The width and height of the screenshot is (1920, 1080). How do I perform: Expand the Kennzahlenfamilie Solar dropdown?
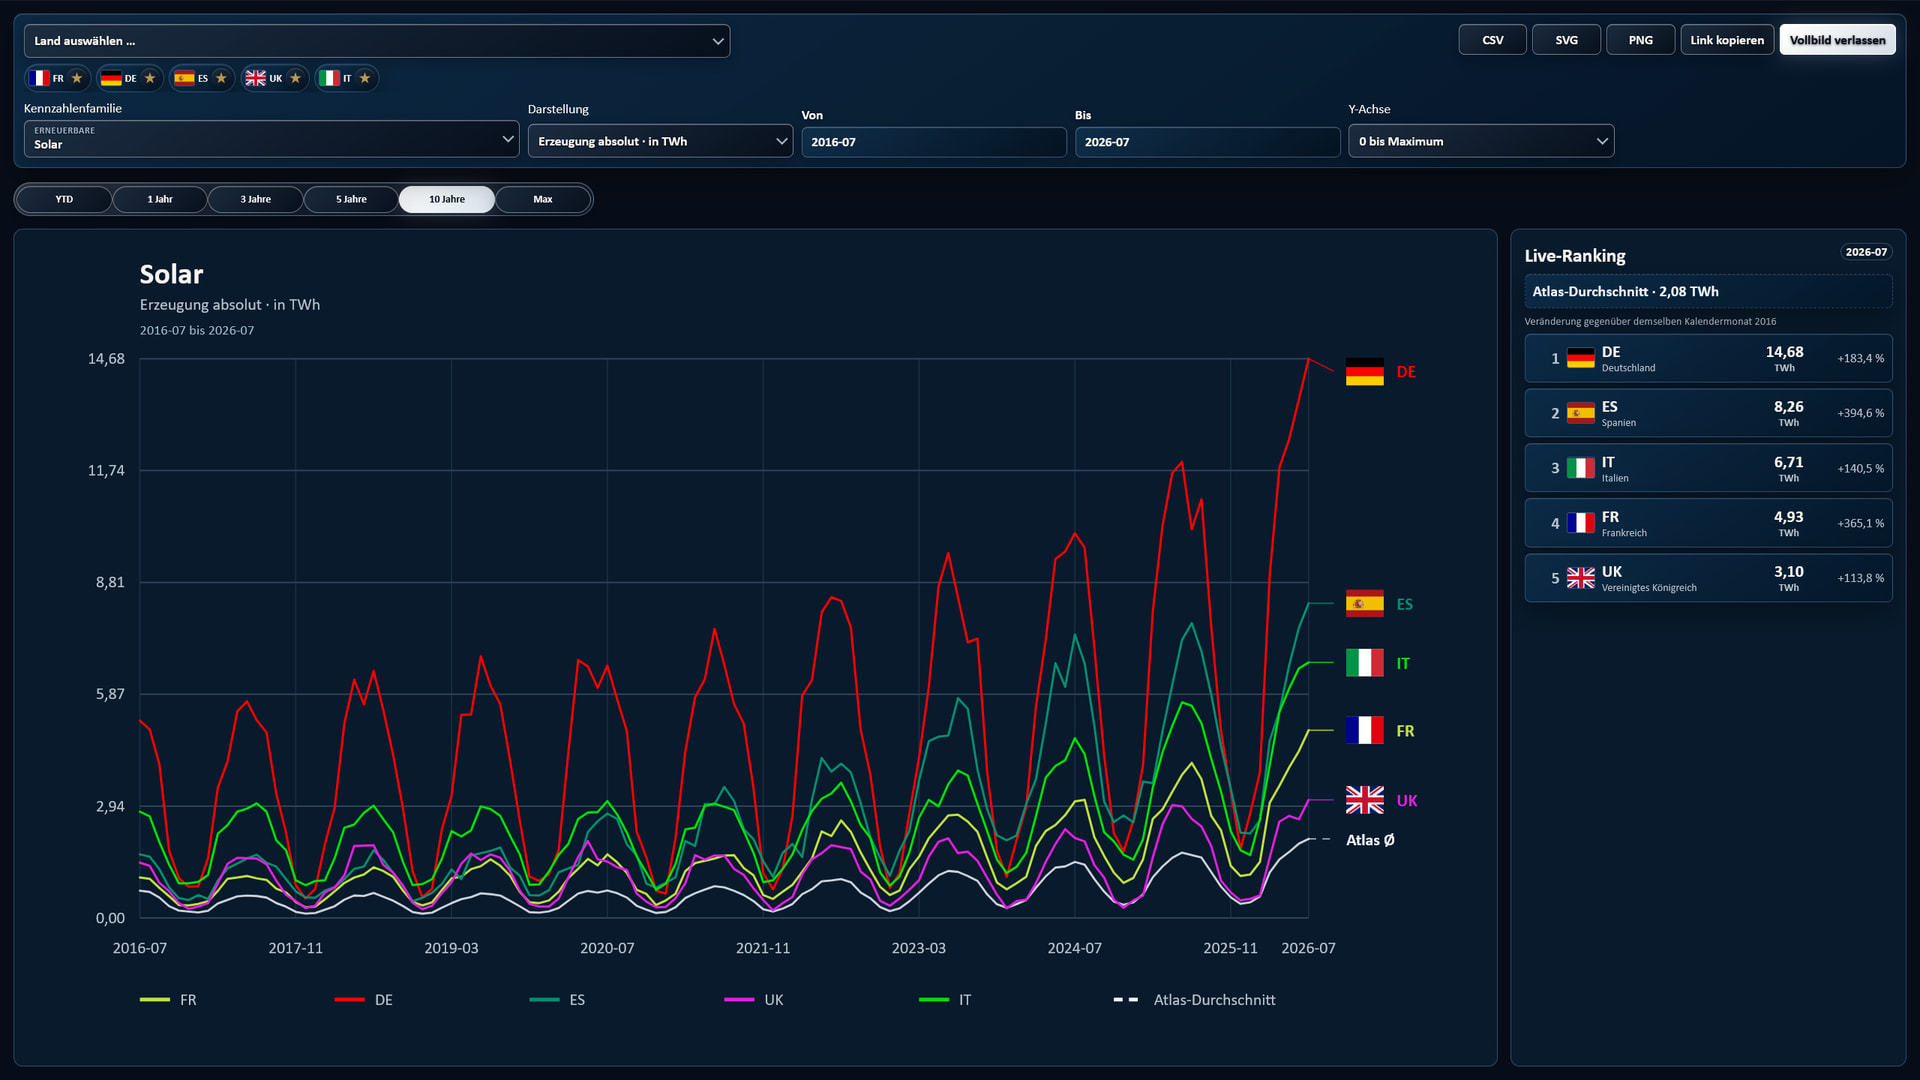tap(271, 139)
